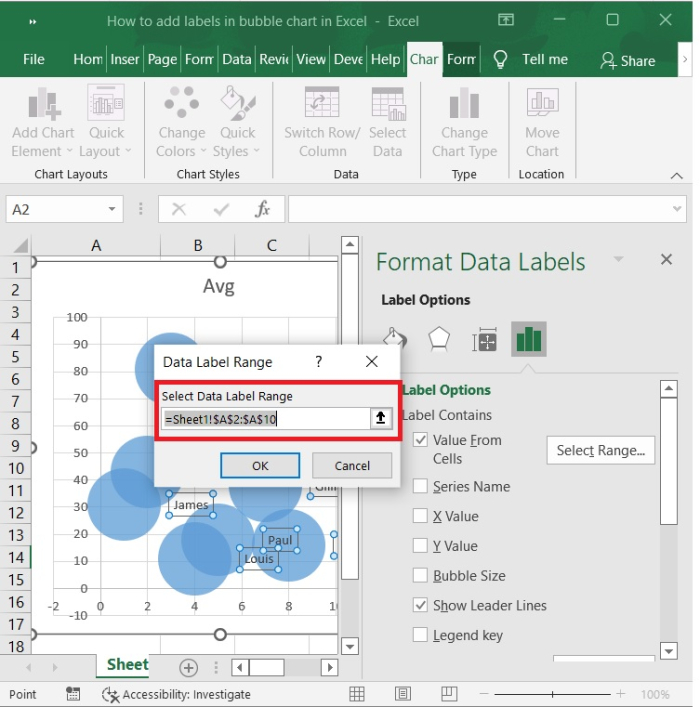700x707 pixels.
Task: Click the Select Data icon
Action: pyautogui.click(x=388, y=103)
